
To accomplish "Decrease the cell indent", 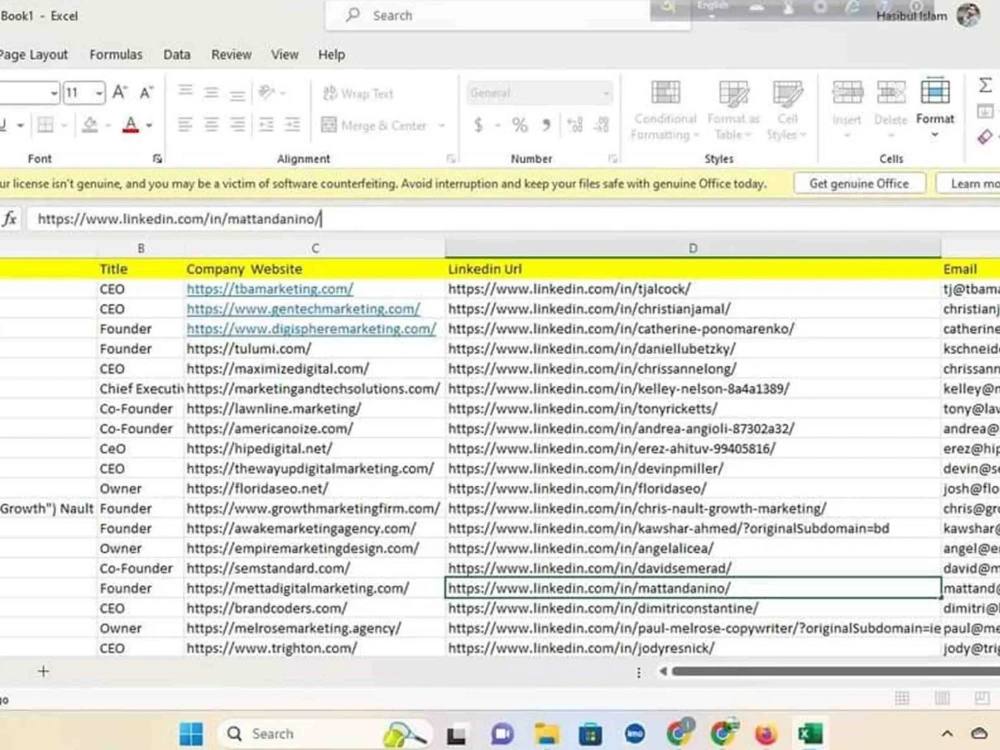I will click(267, 124).
